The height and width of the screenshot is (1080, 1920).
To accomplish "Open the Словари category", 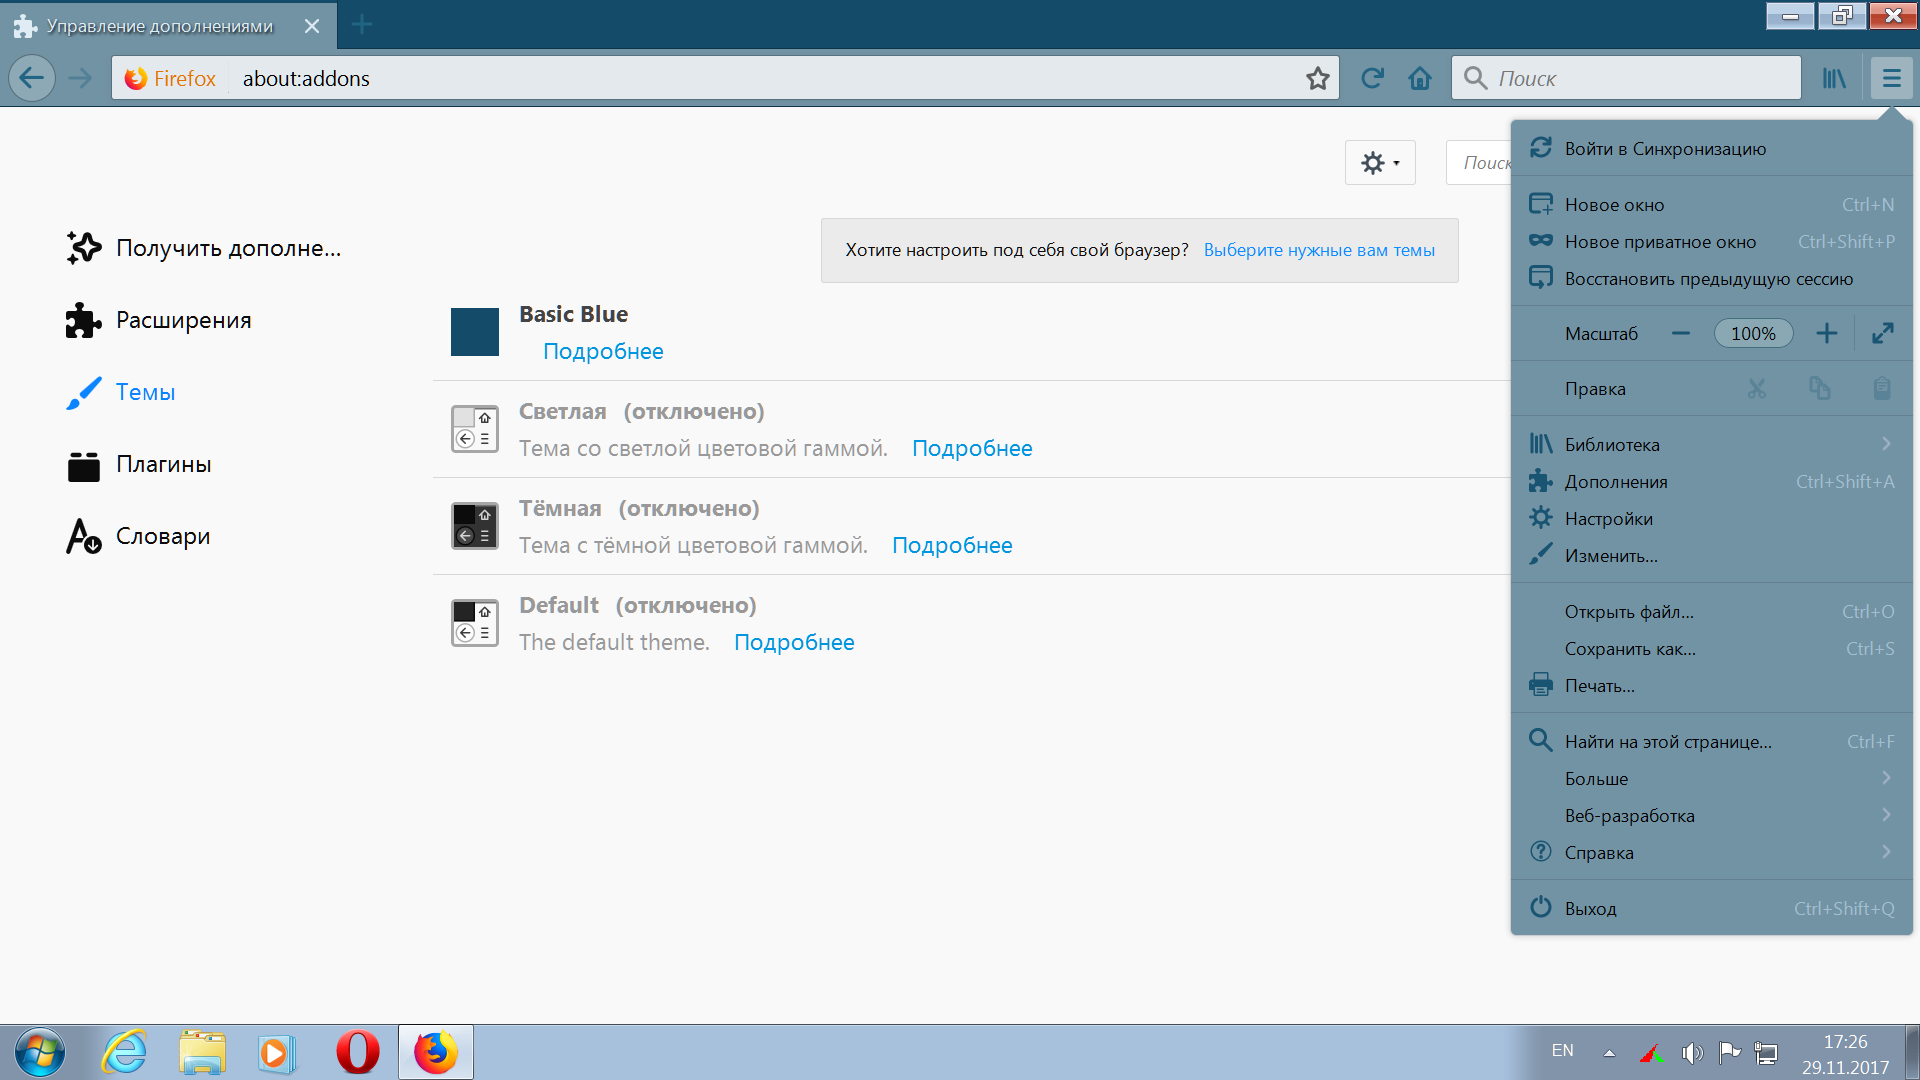I will pyautogui.click(x=138, y=536).
